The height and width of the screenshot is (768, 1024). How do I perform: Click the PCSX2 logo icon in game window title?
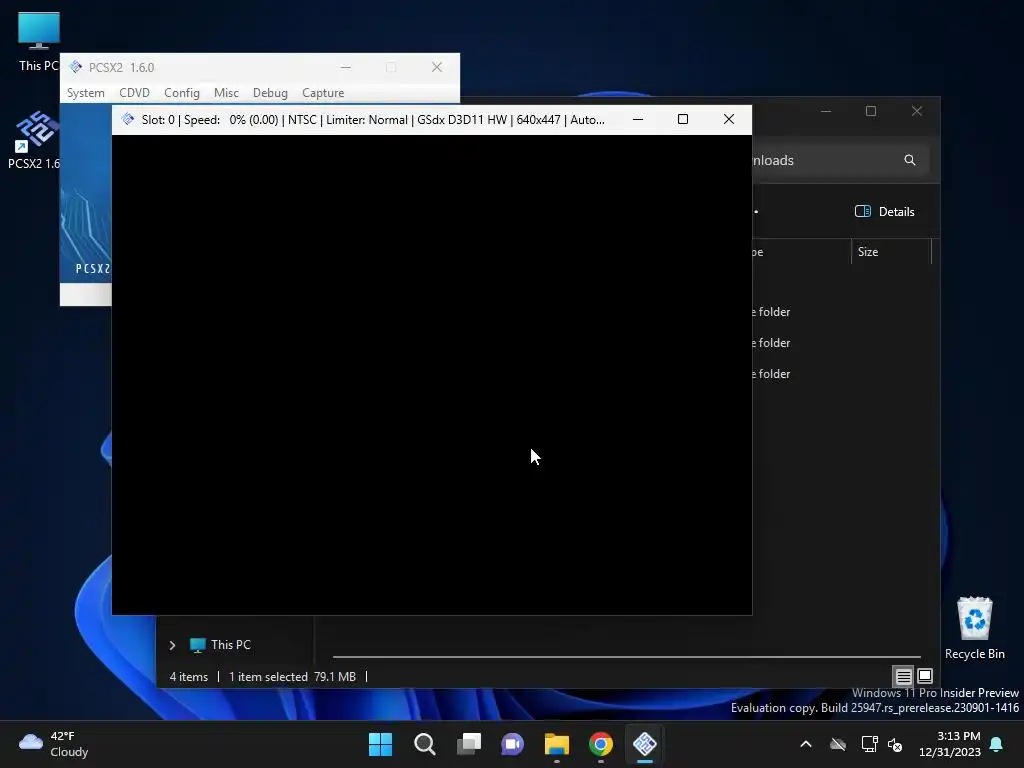[x=128, y=120]
